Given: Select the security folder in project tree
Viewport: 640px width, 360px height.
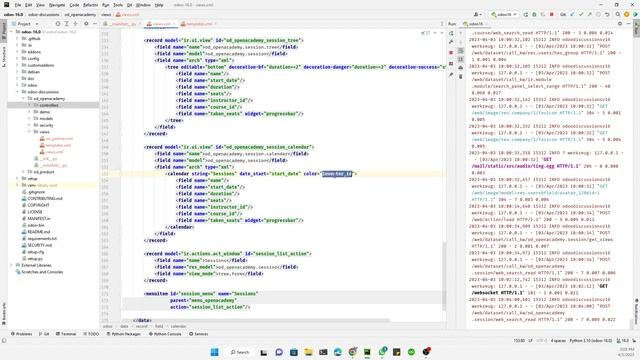Looking at the screenshot, I should 46,125.
